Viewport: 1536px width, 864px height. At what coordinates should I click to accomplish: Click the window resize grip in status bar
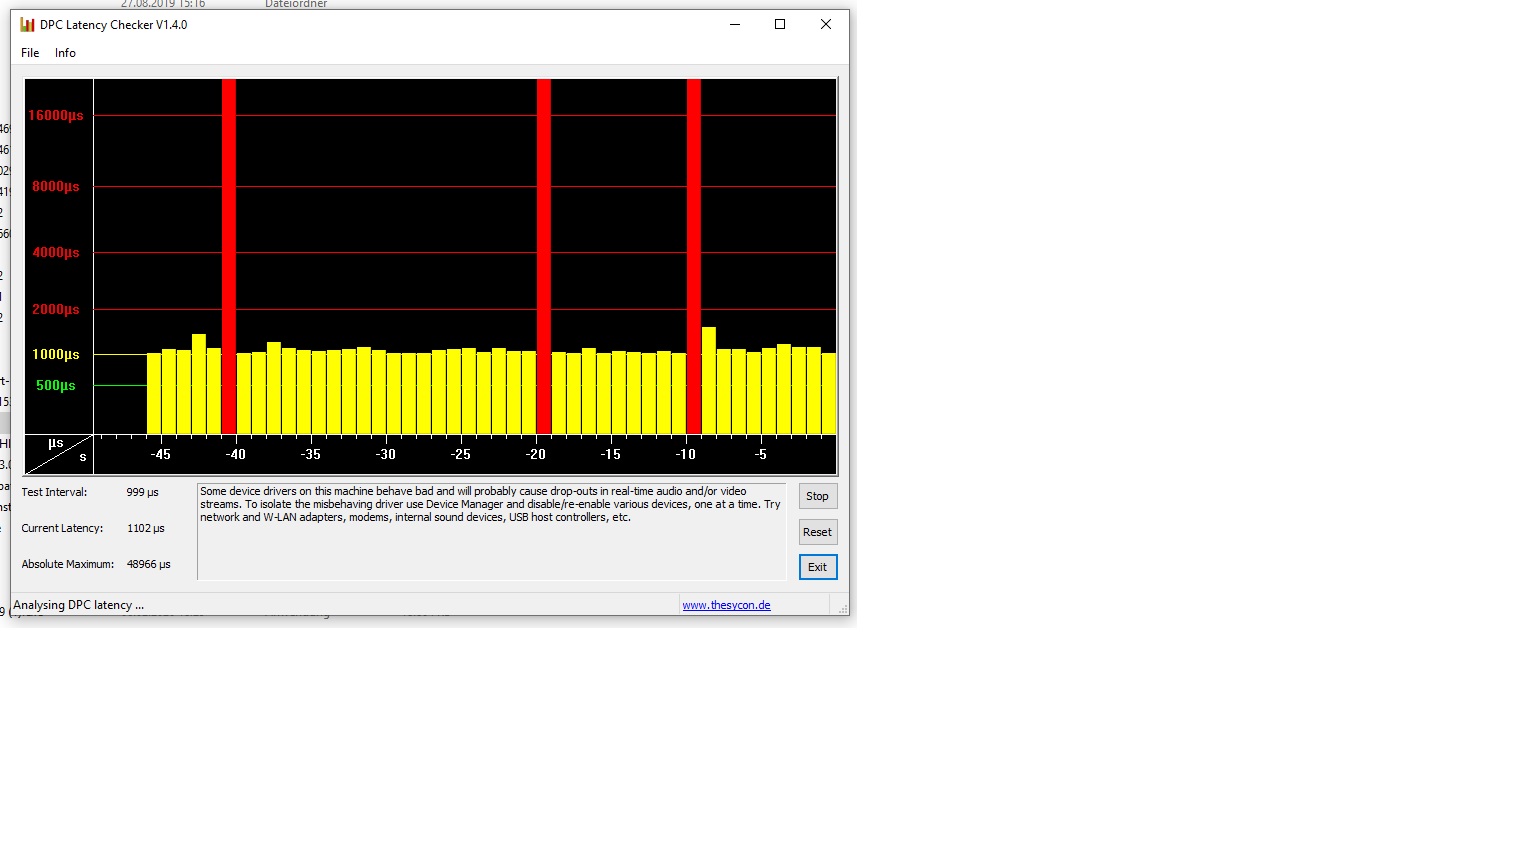coord(842,607)
